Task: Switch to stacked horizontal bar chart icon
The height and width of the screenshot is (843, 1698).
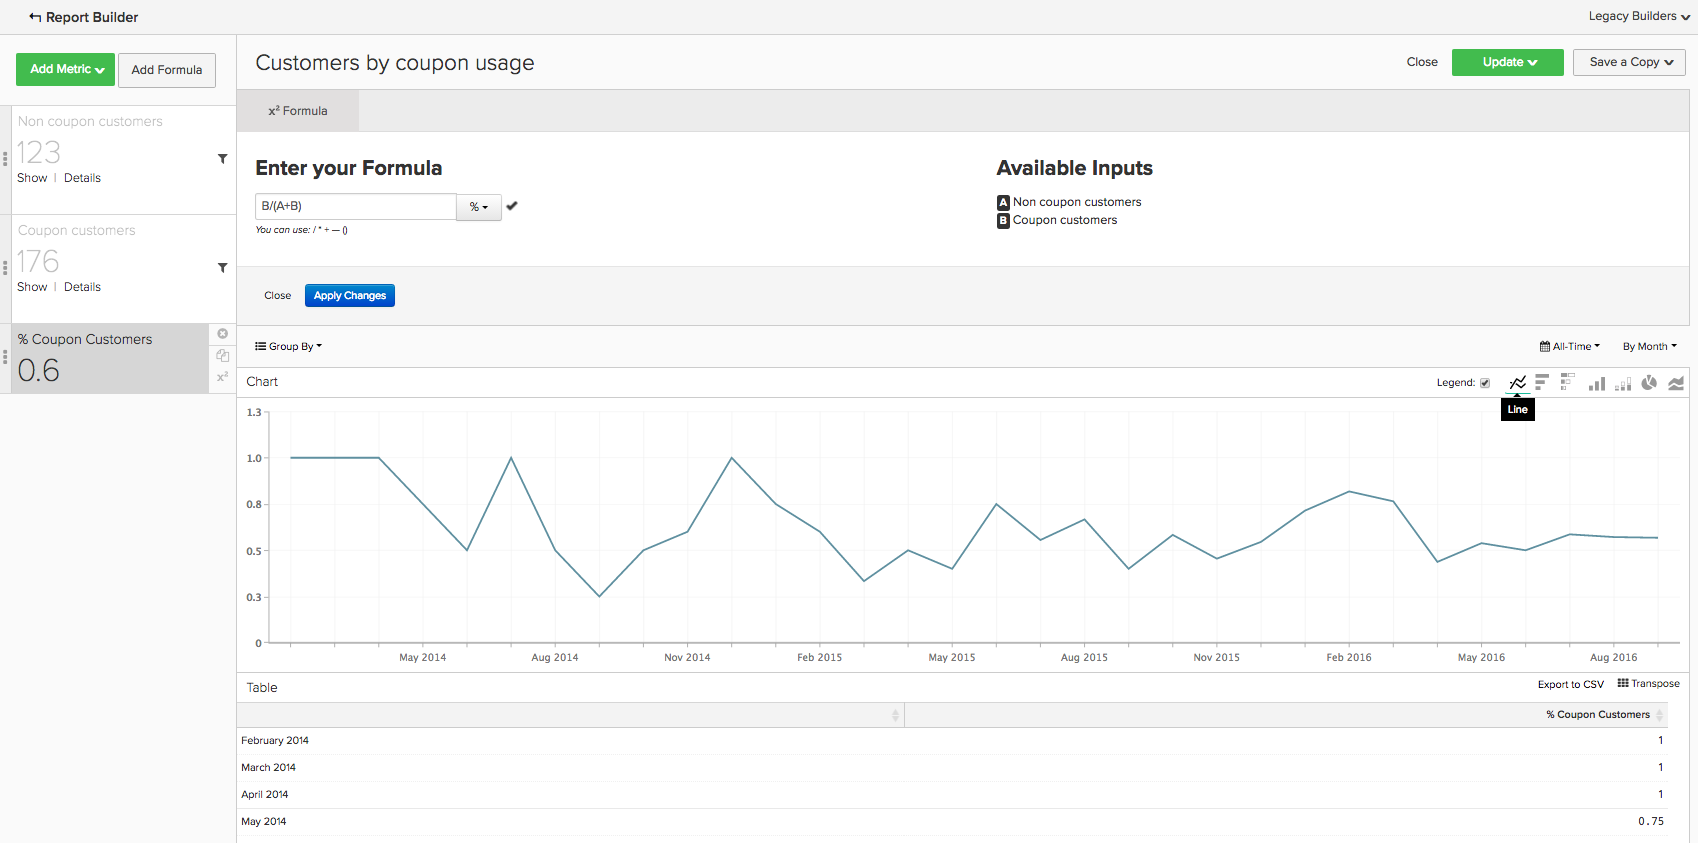Action: point(1568,382)
